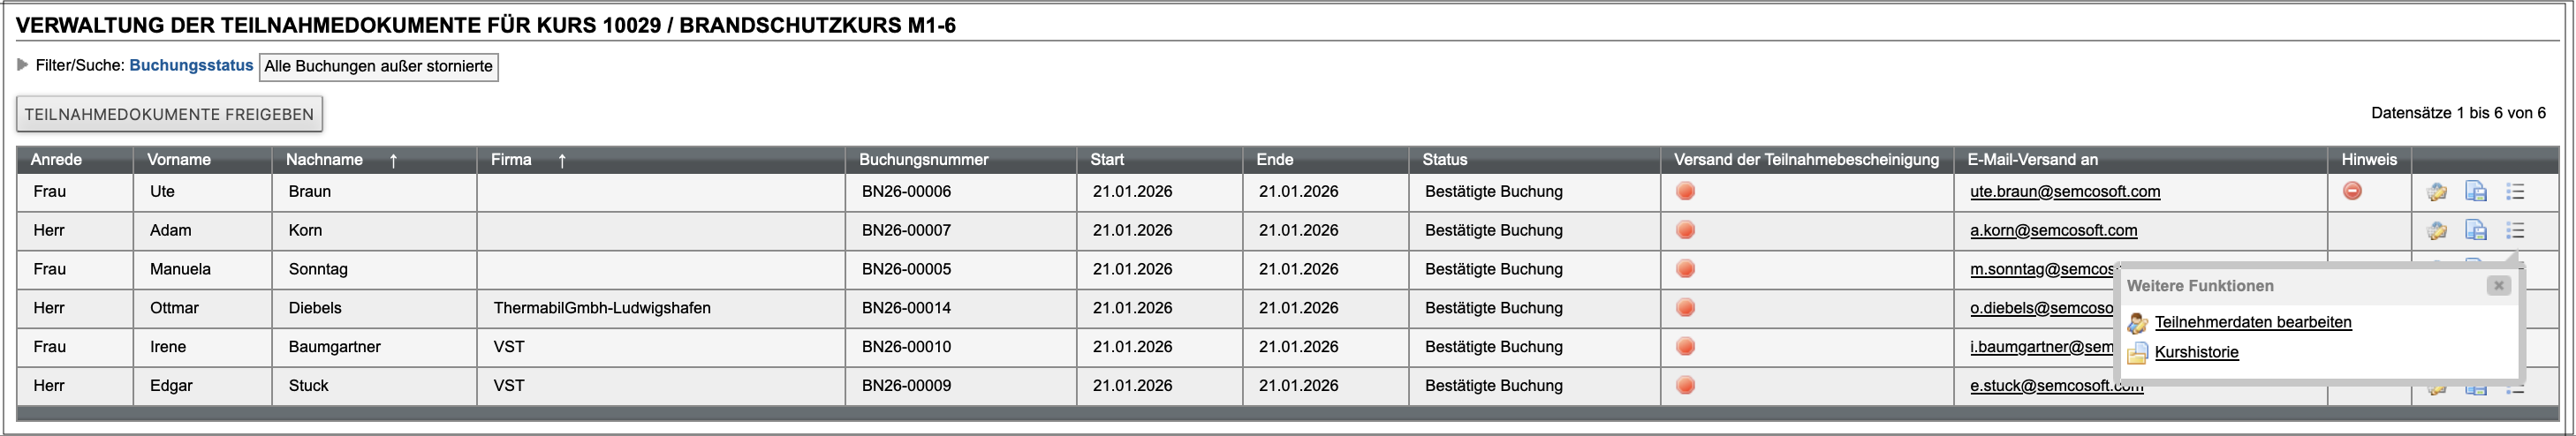Open document icon for Adam Korn
The height and width of the screenshot is (436, 2576).
coord(2476,231)
